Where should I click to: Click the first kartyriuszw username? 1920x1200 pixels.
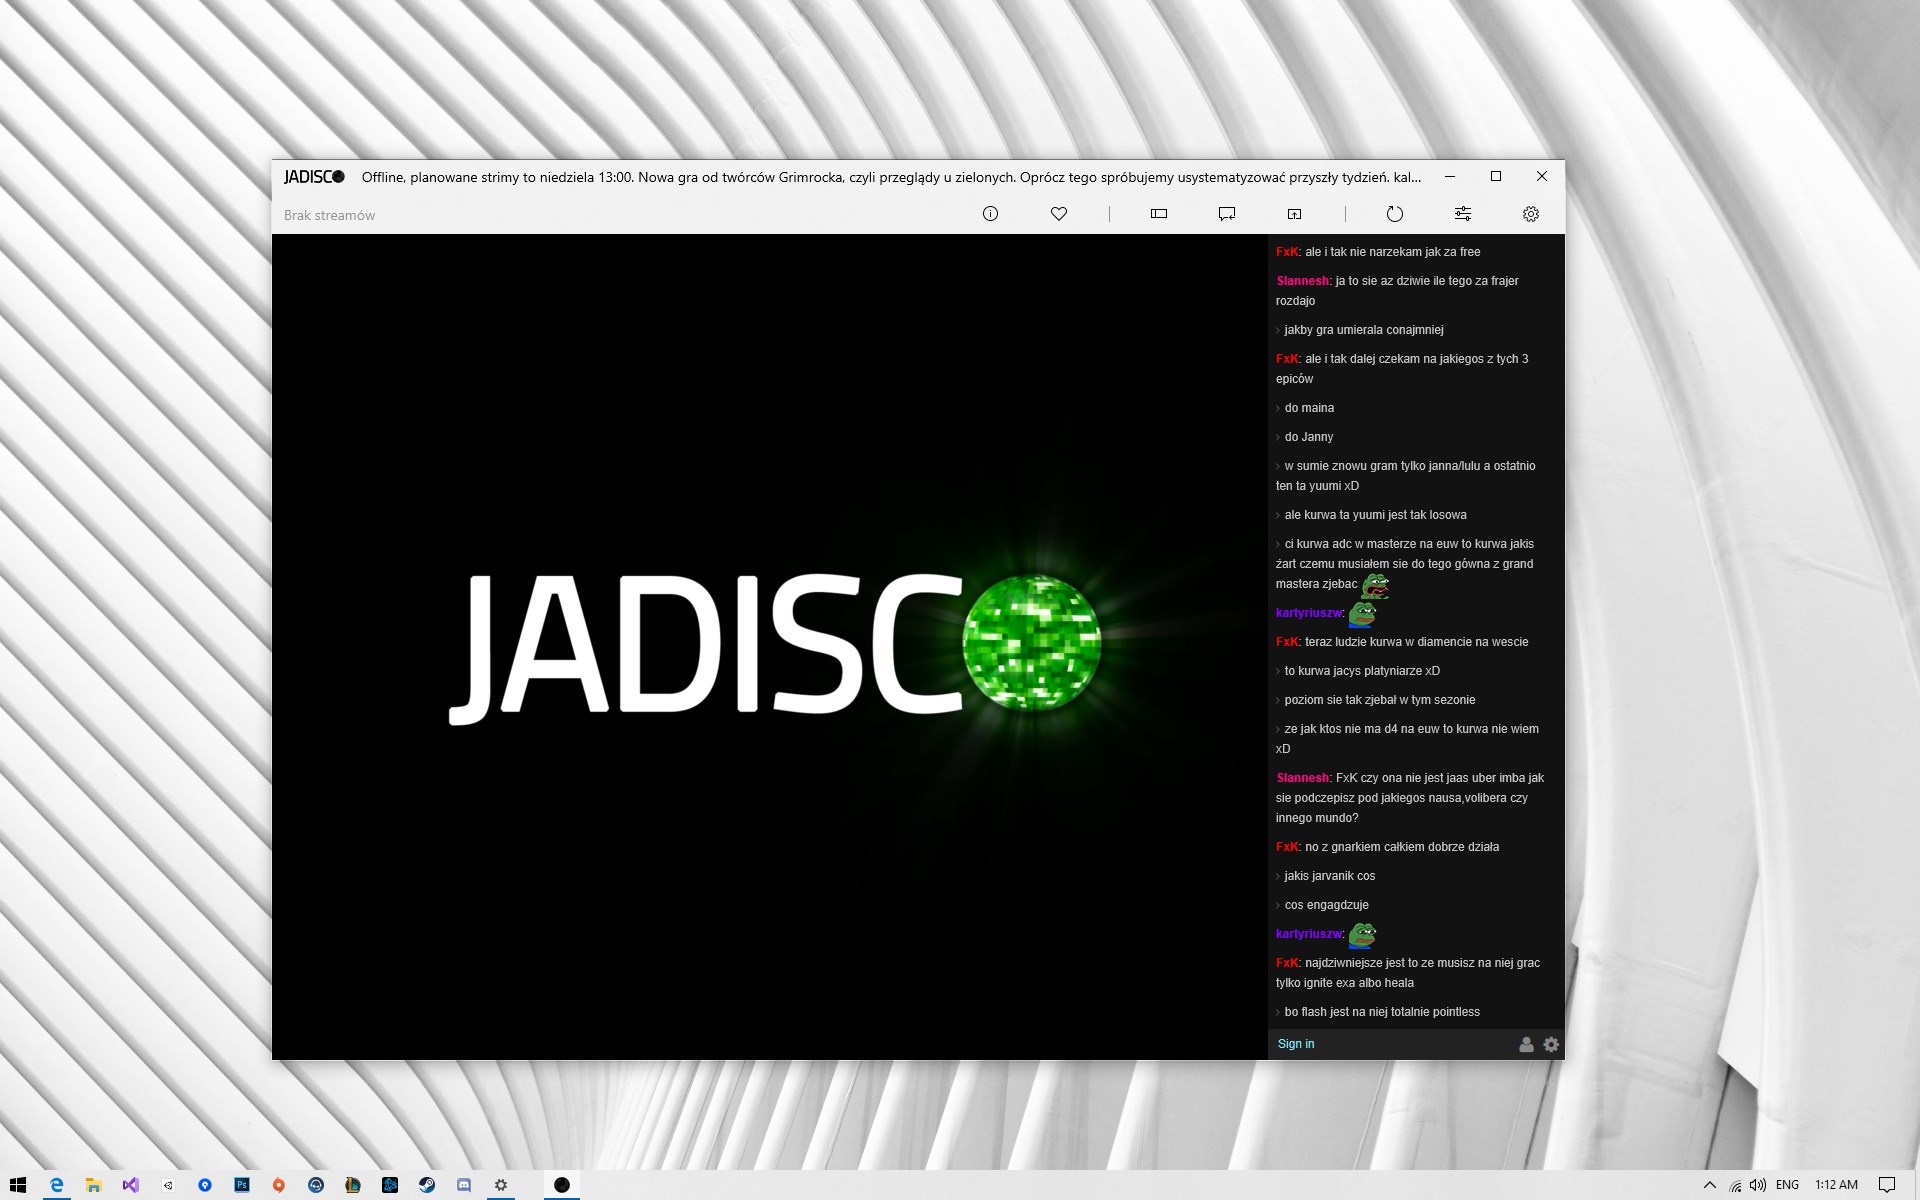(1309, 613)
